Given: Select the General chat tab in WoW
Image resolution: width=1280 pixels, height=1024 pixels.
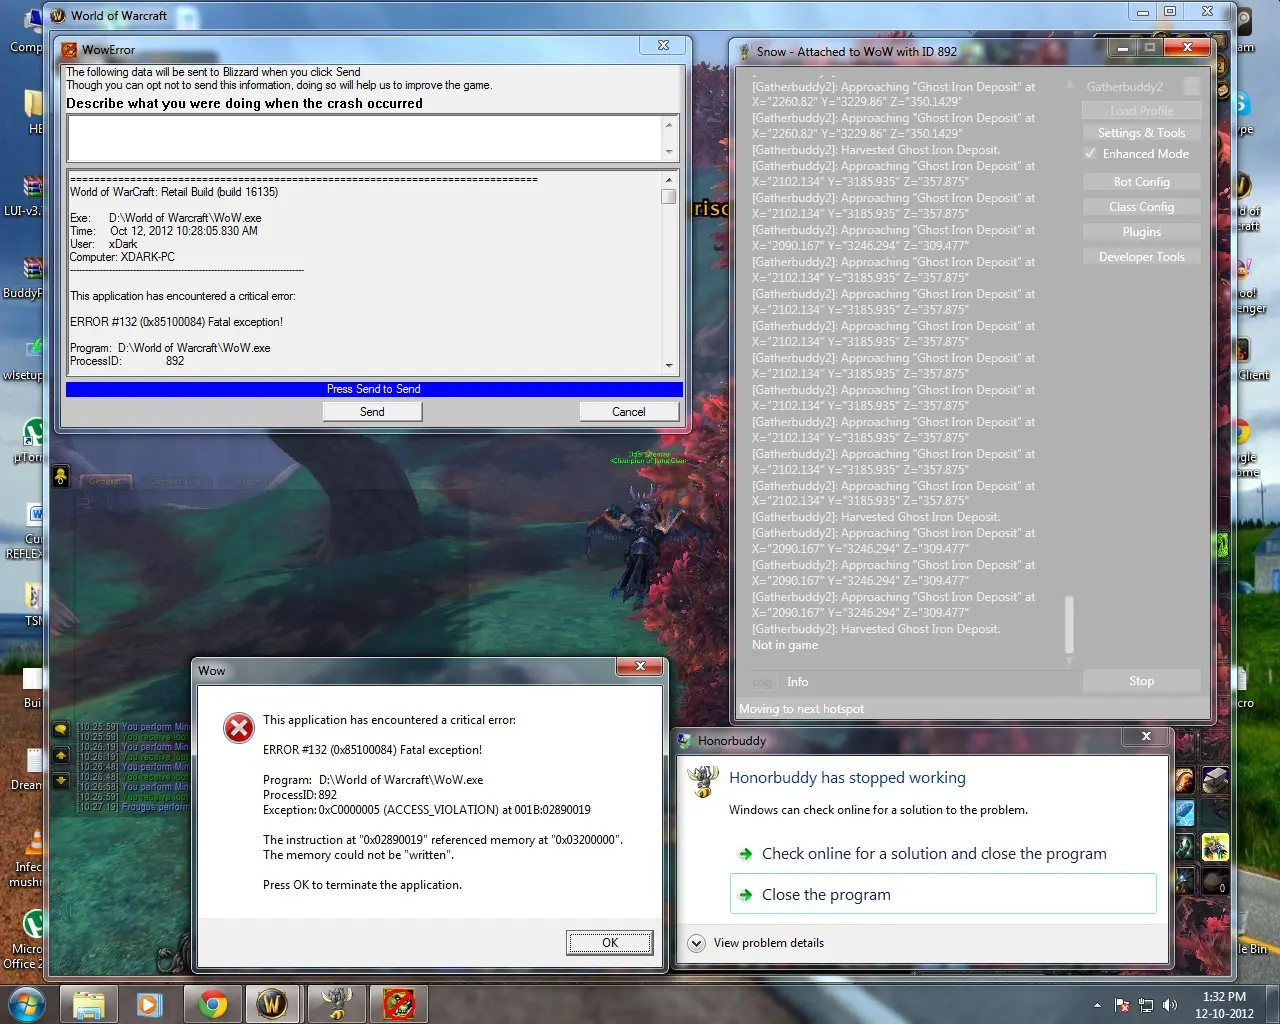Looking at the screenshot, I should (104, 482).
